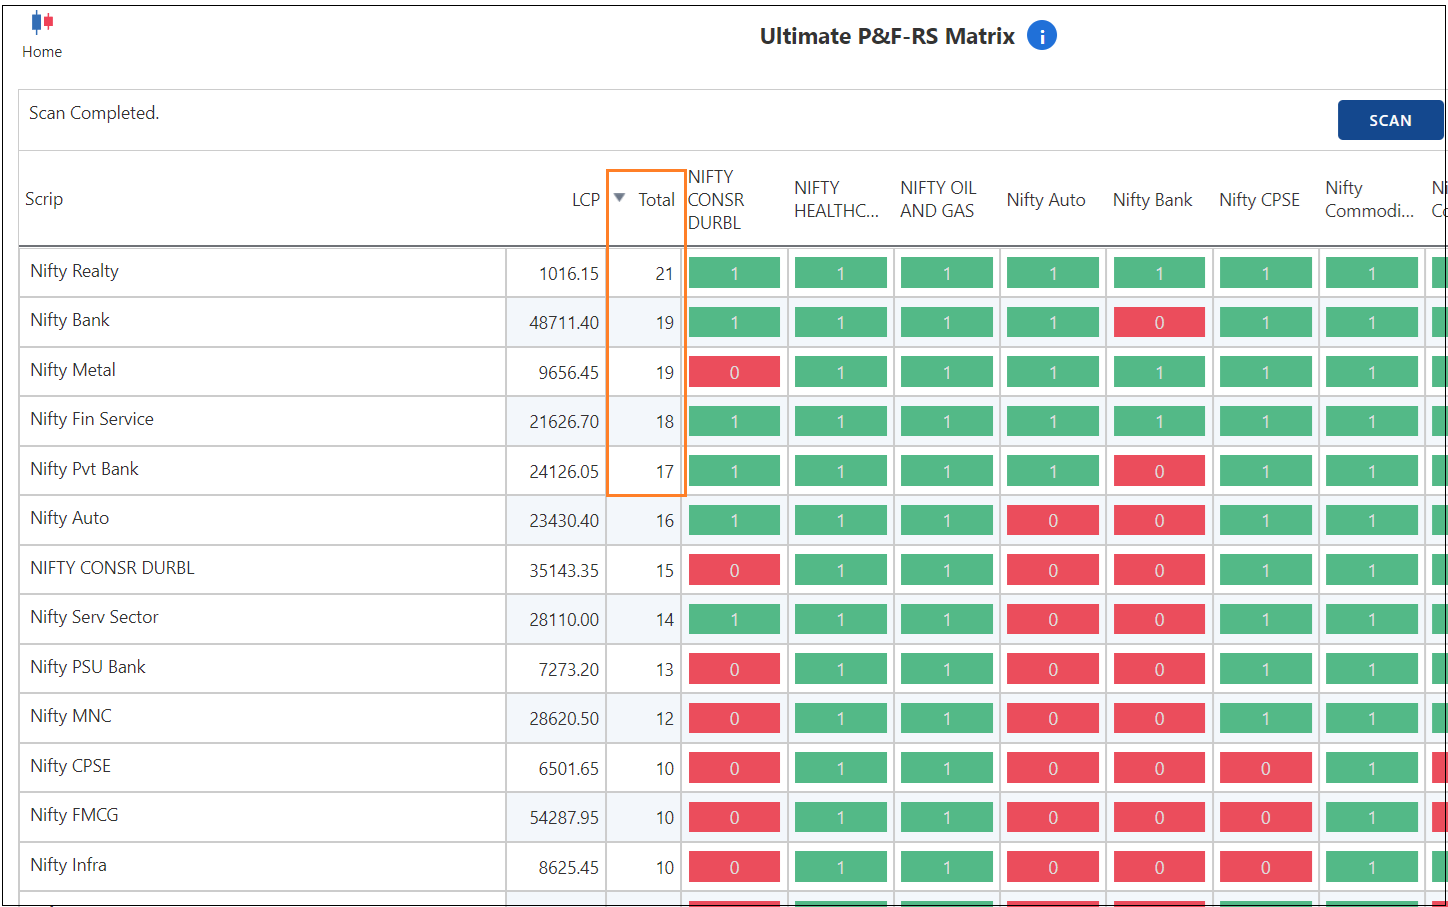
Task: Select Nifty Bank column header
Action: tap(1152, 200)
